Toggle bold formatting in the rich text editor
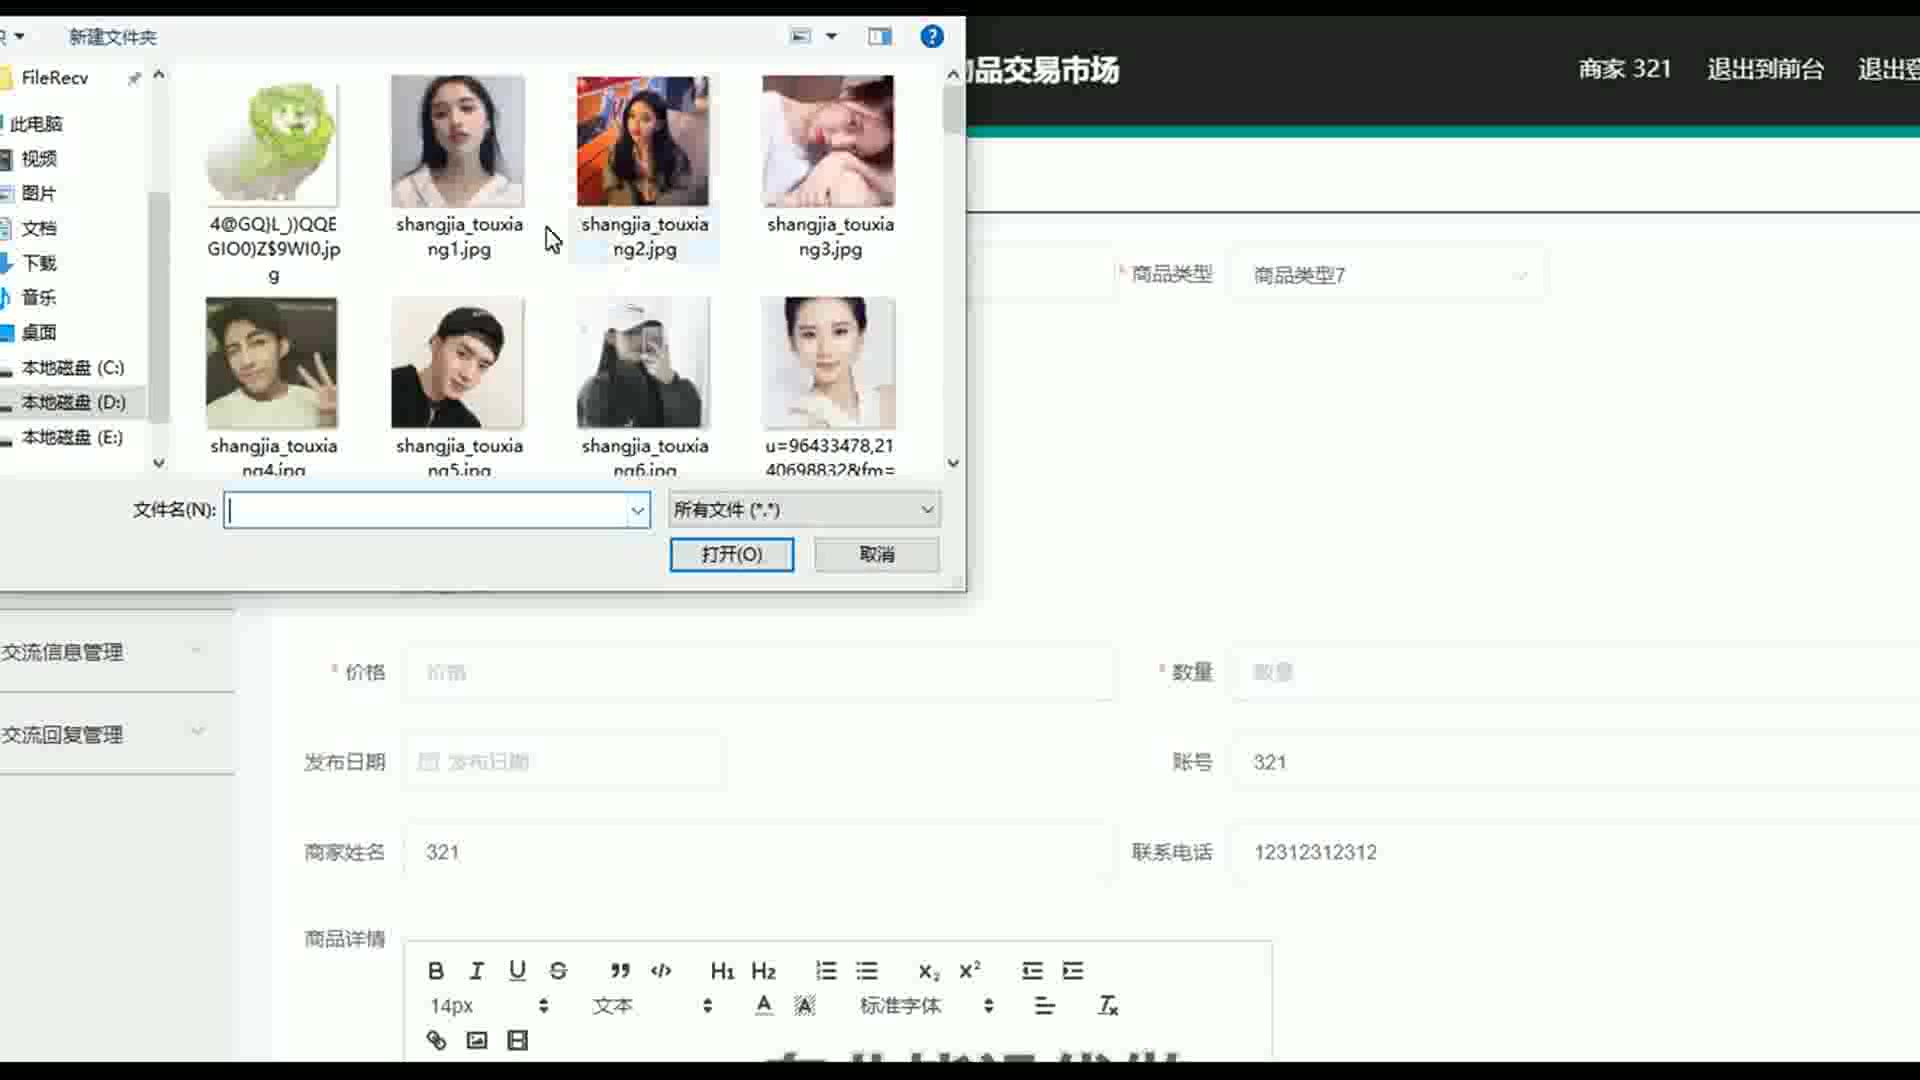The width and height of the screenshot is (1920, 1080). pyautogui.click(x=436, y=970)
